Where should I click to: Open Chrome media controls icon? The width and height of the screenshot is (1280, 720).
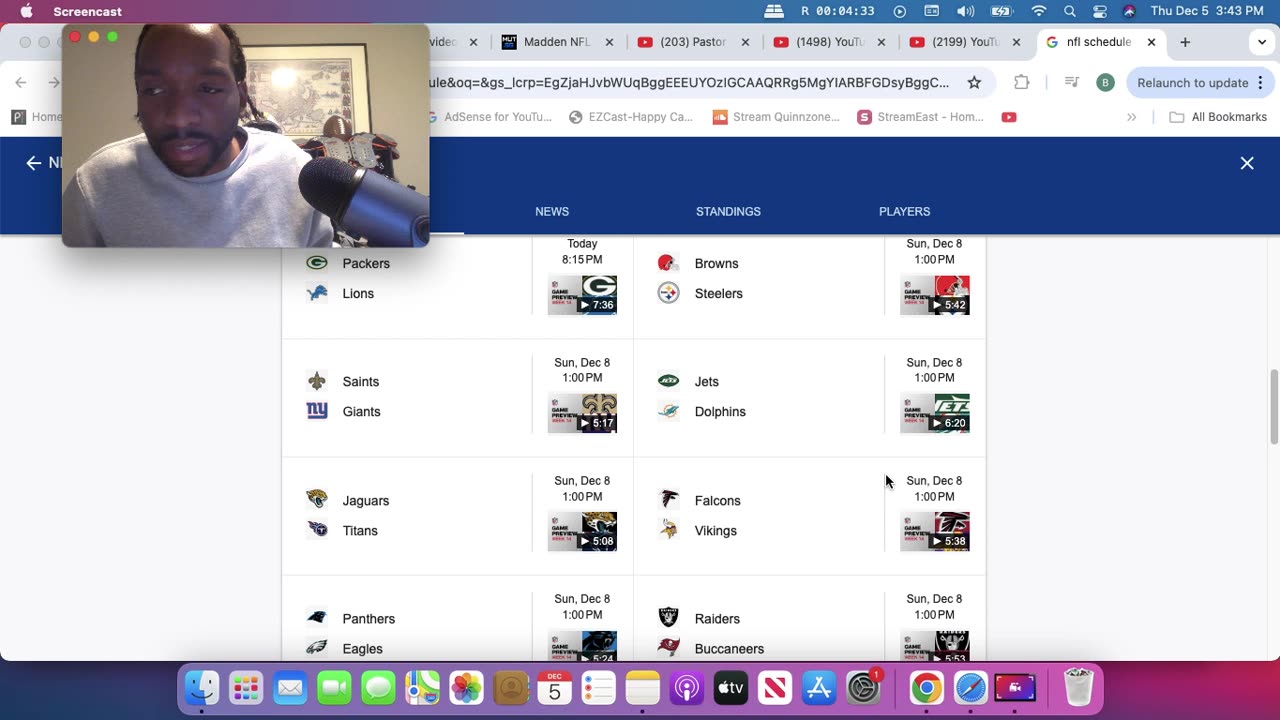(x=1071, y=82)
